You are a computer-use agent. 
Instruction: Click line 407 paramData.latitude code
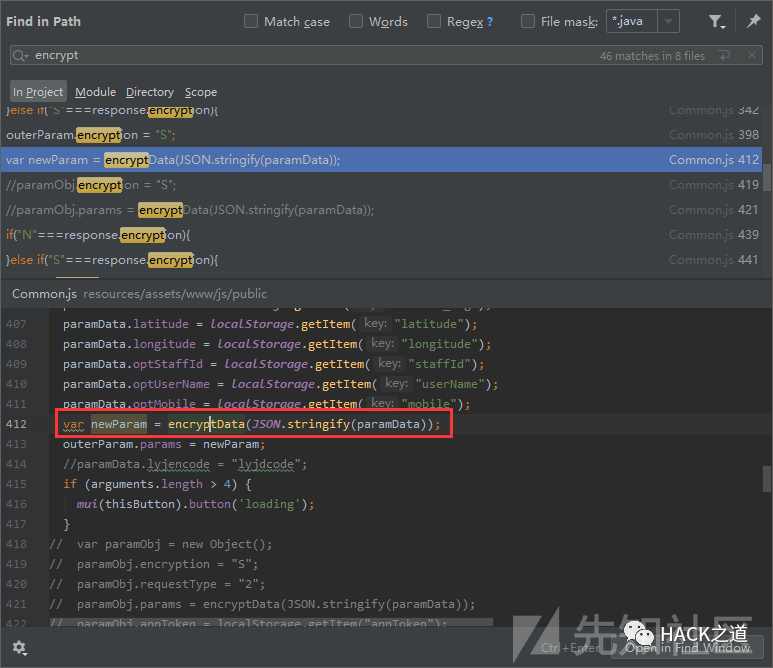tap(270, 324)
